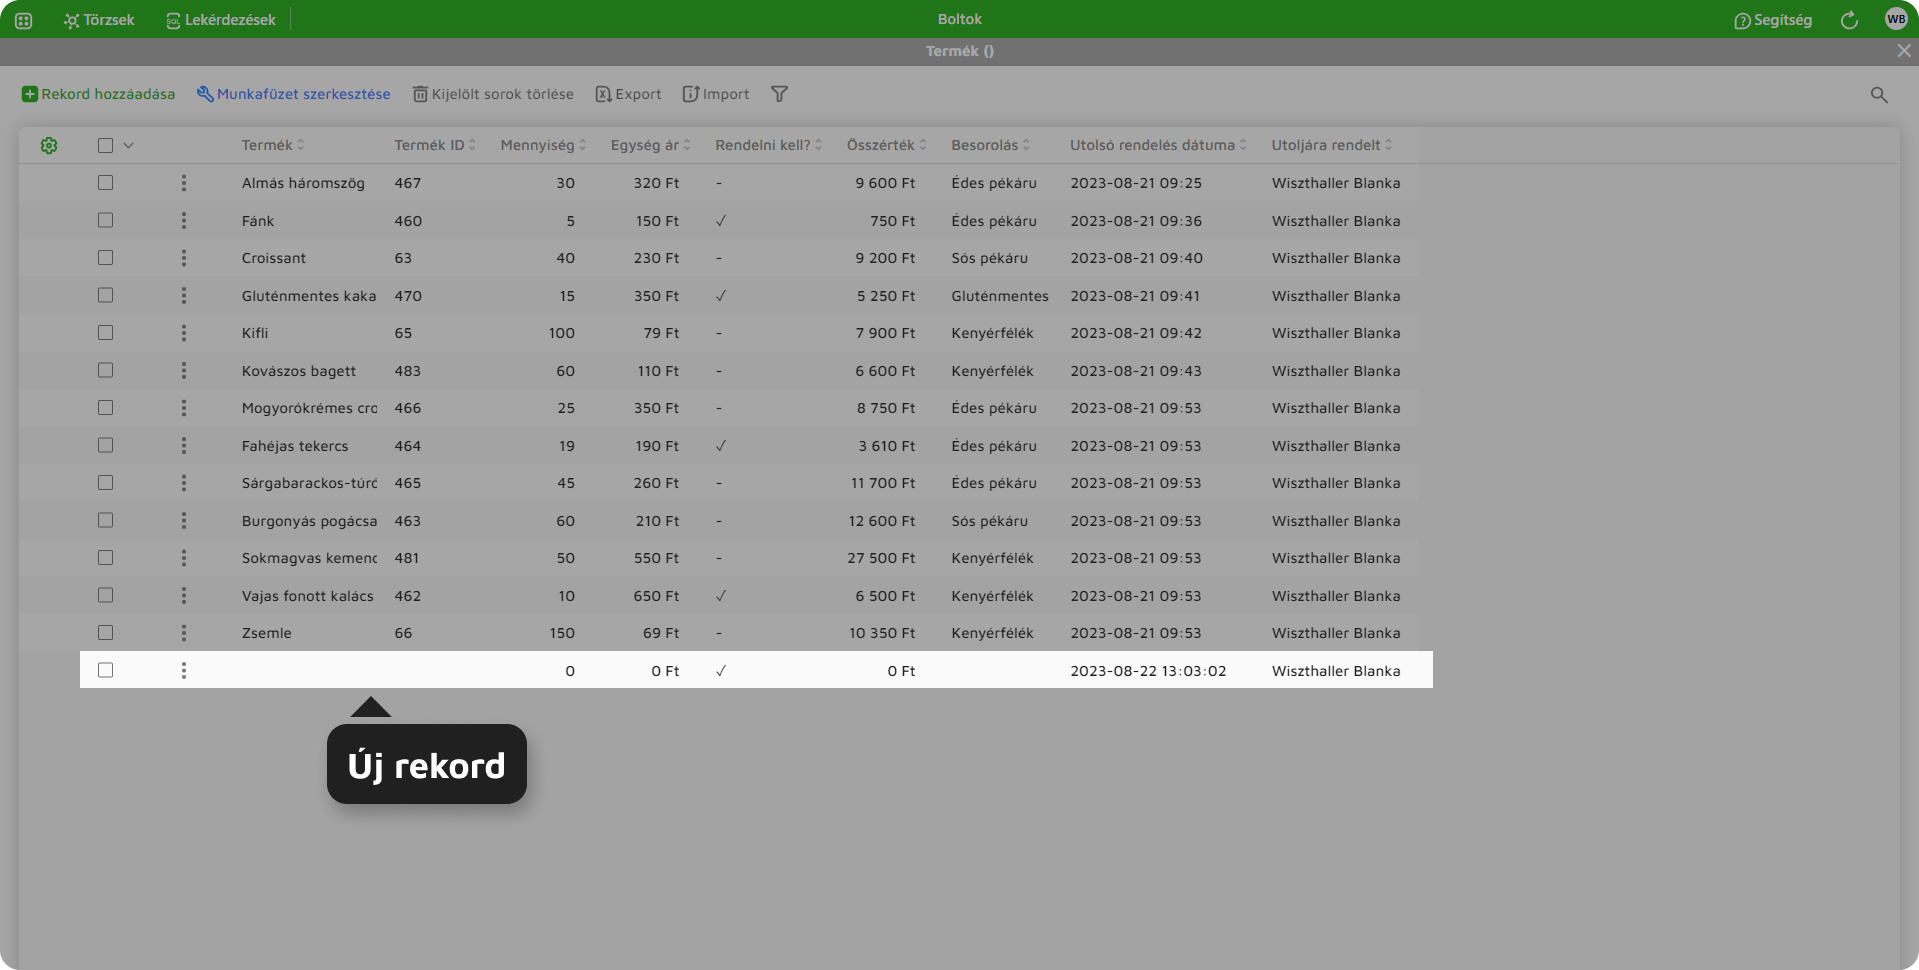Click the Import button
This screenshot has height=970, width=1919.
click(716, 94)
